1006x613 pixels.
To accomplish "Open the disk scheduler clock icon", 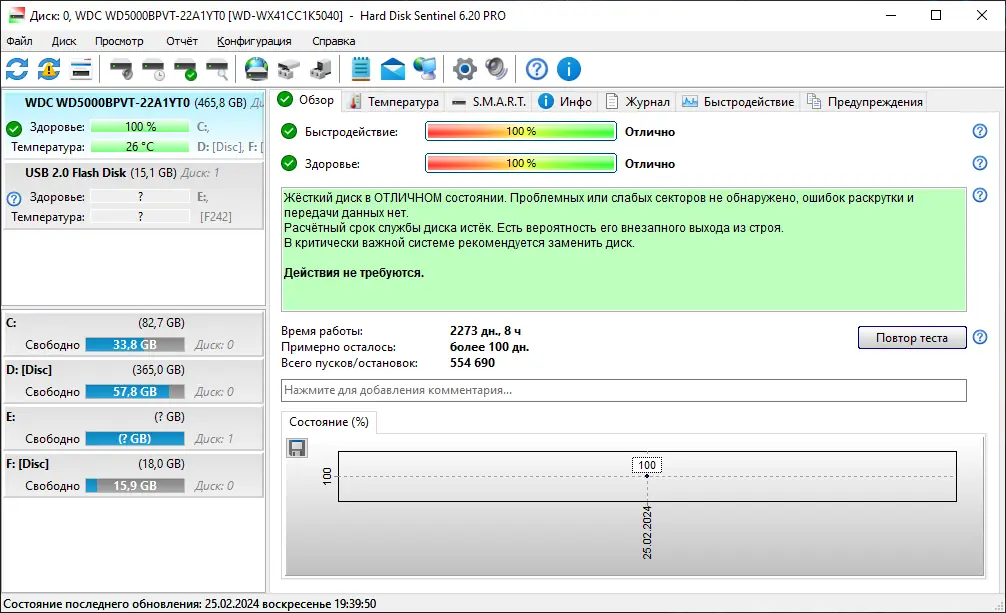I will pos(153,69).
